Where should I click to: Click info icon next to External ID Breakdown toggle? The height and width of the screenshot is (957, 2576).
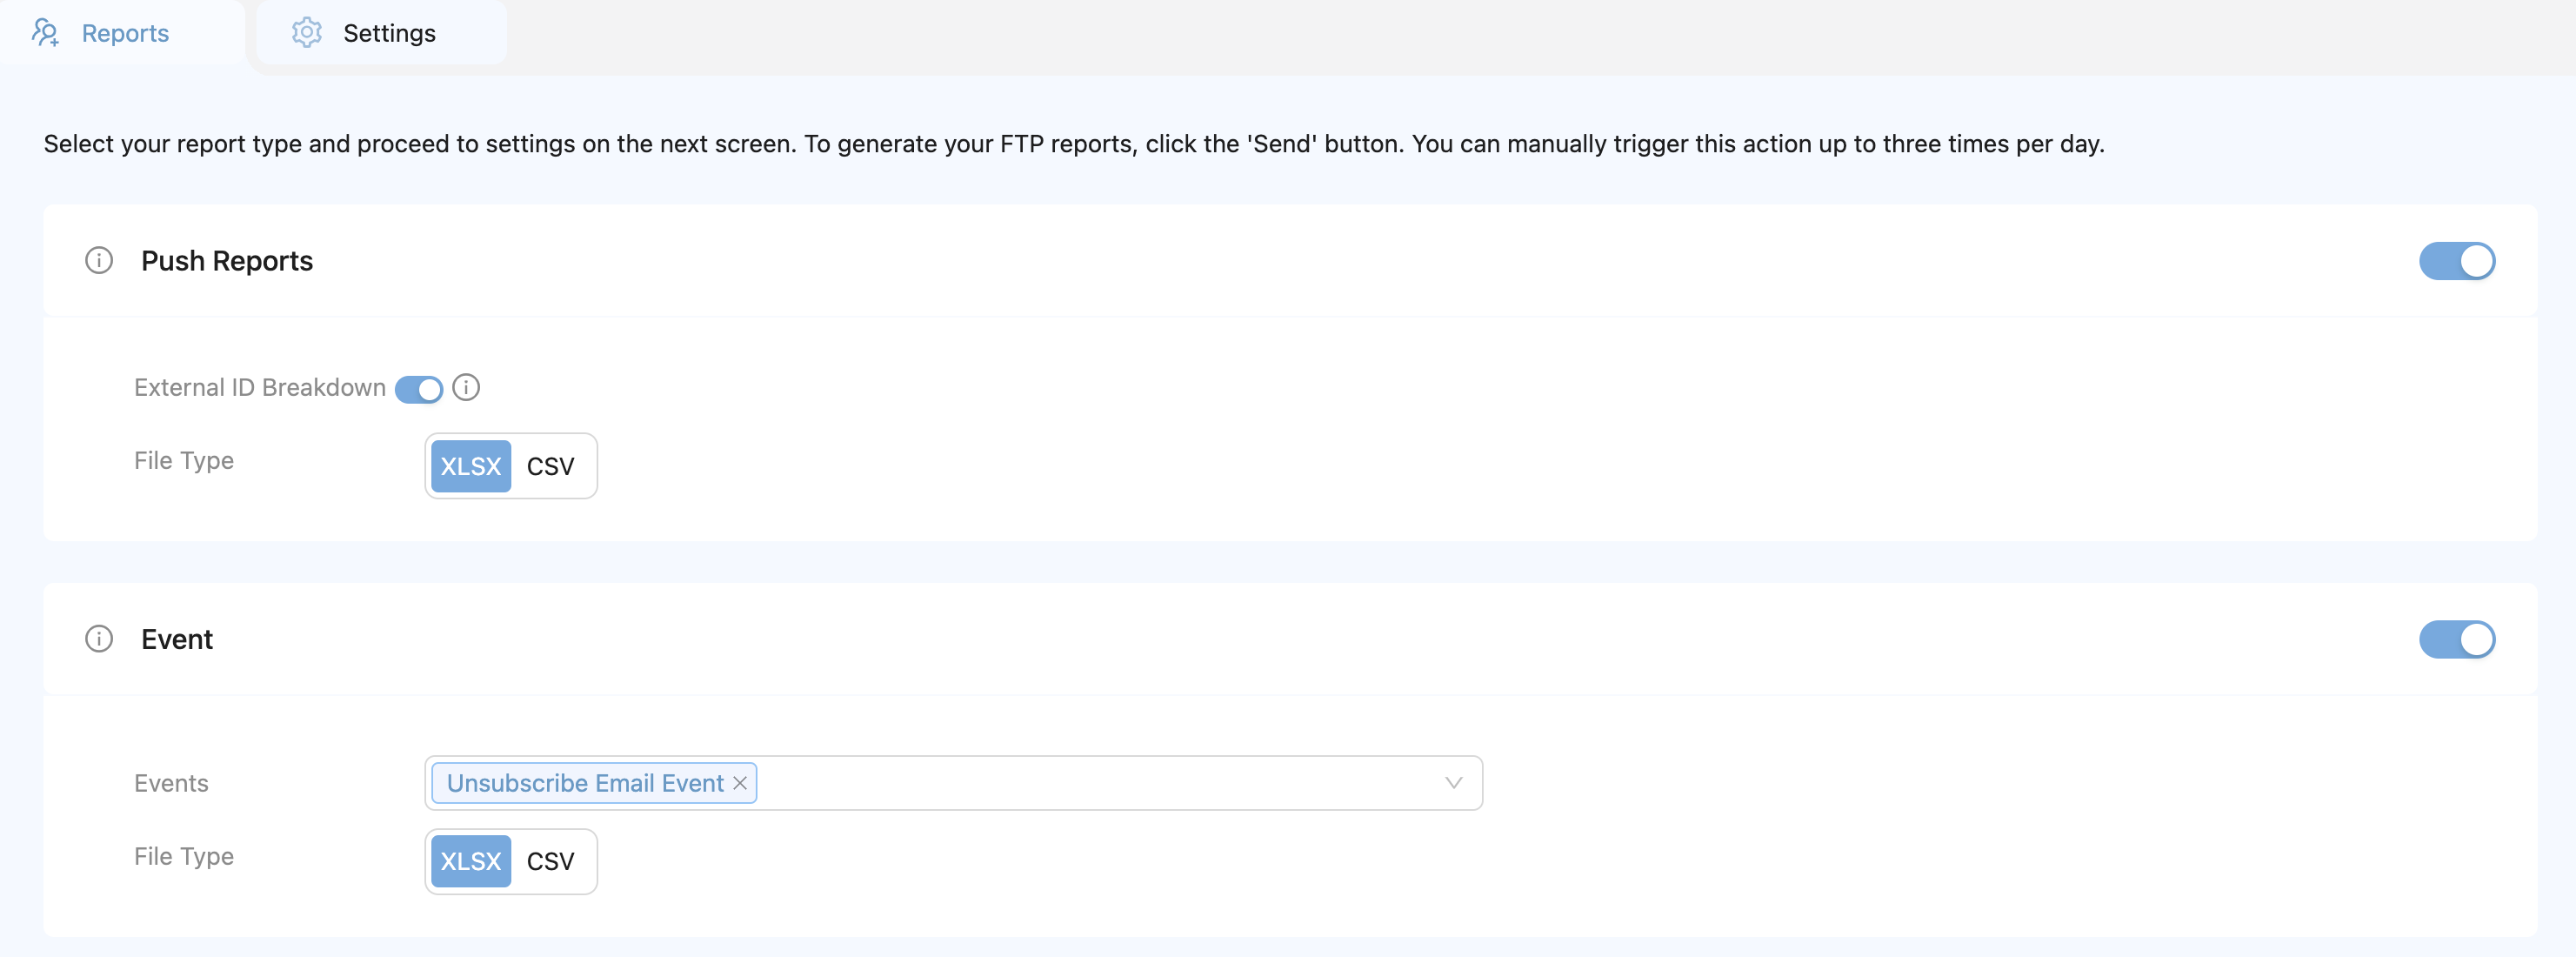click(466, 388)
